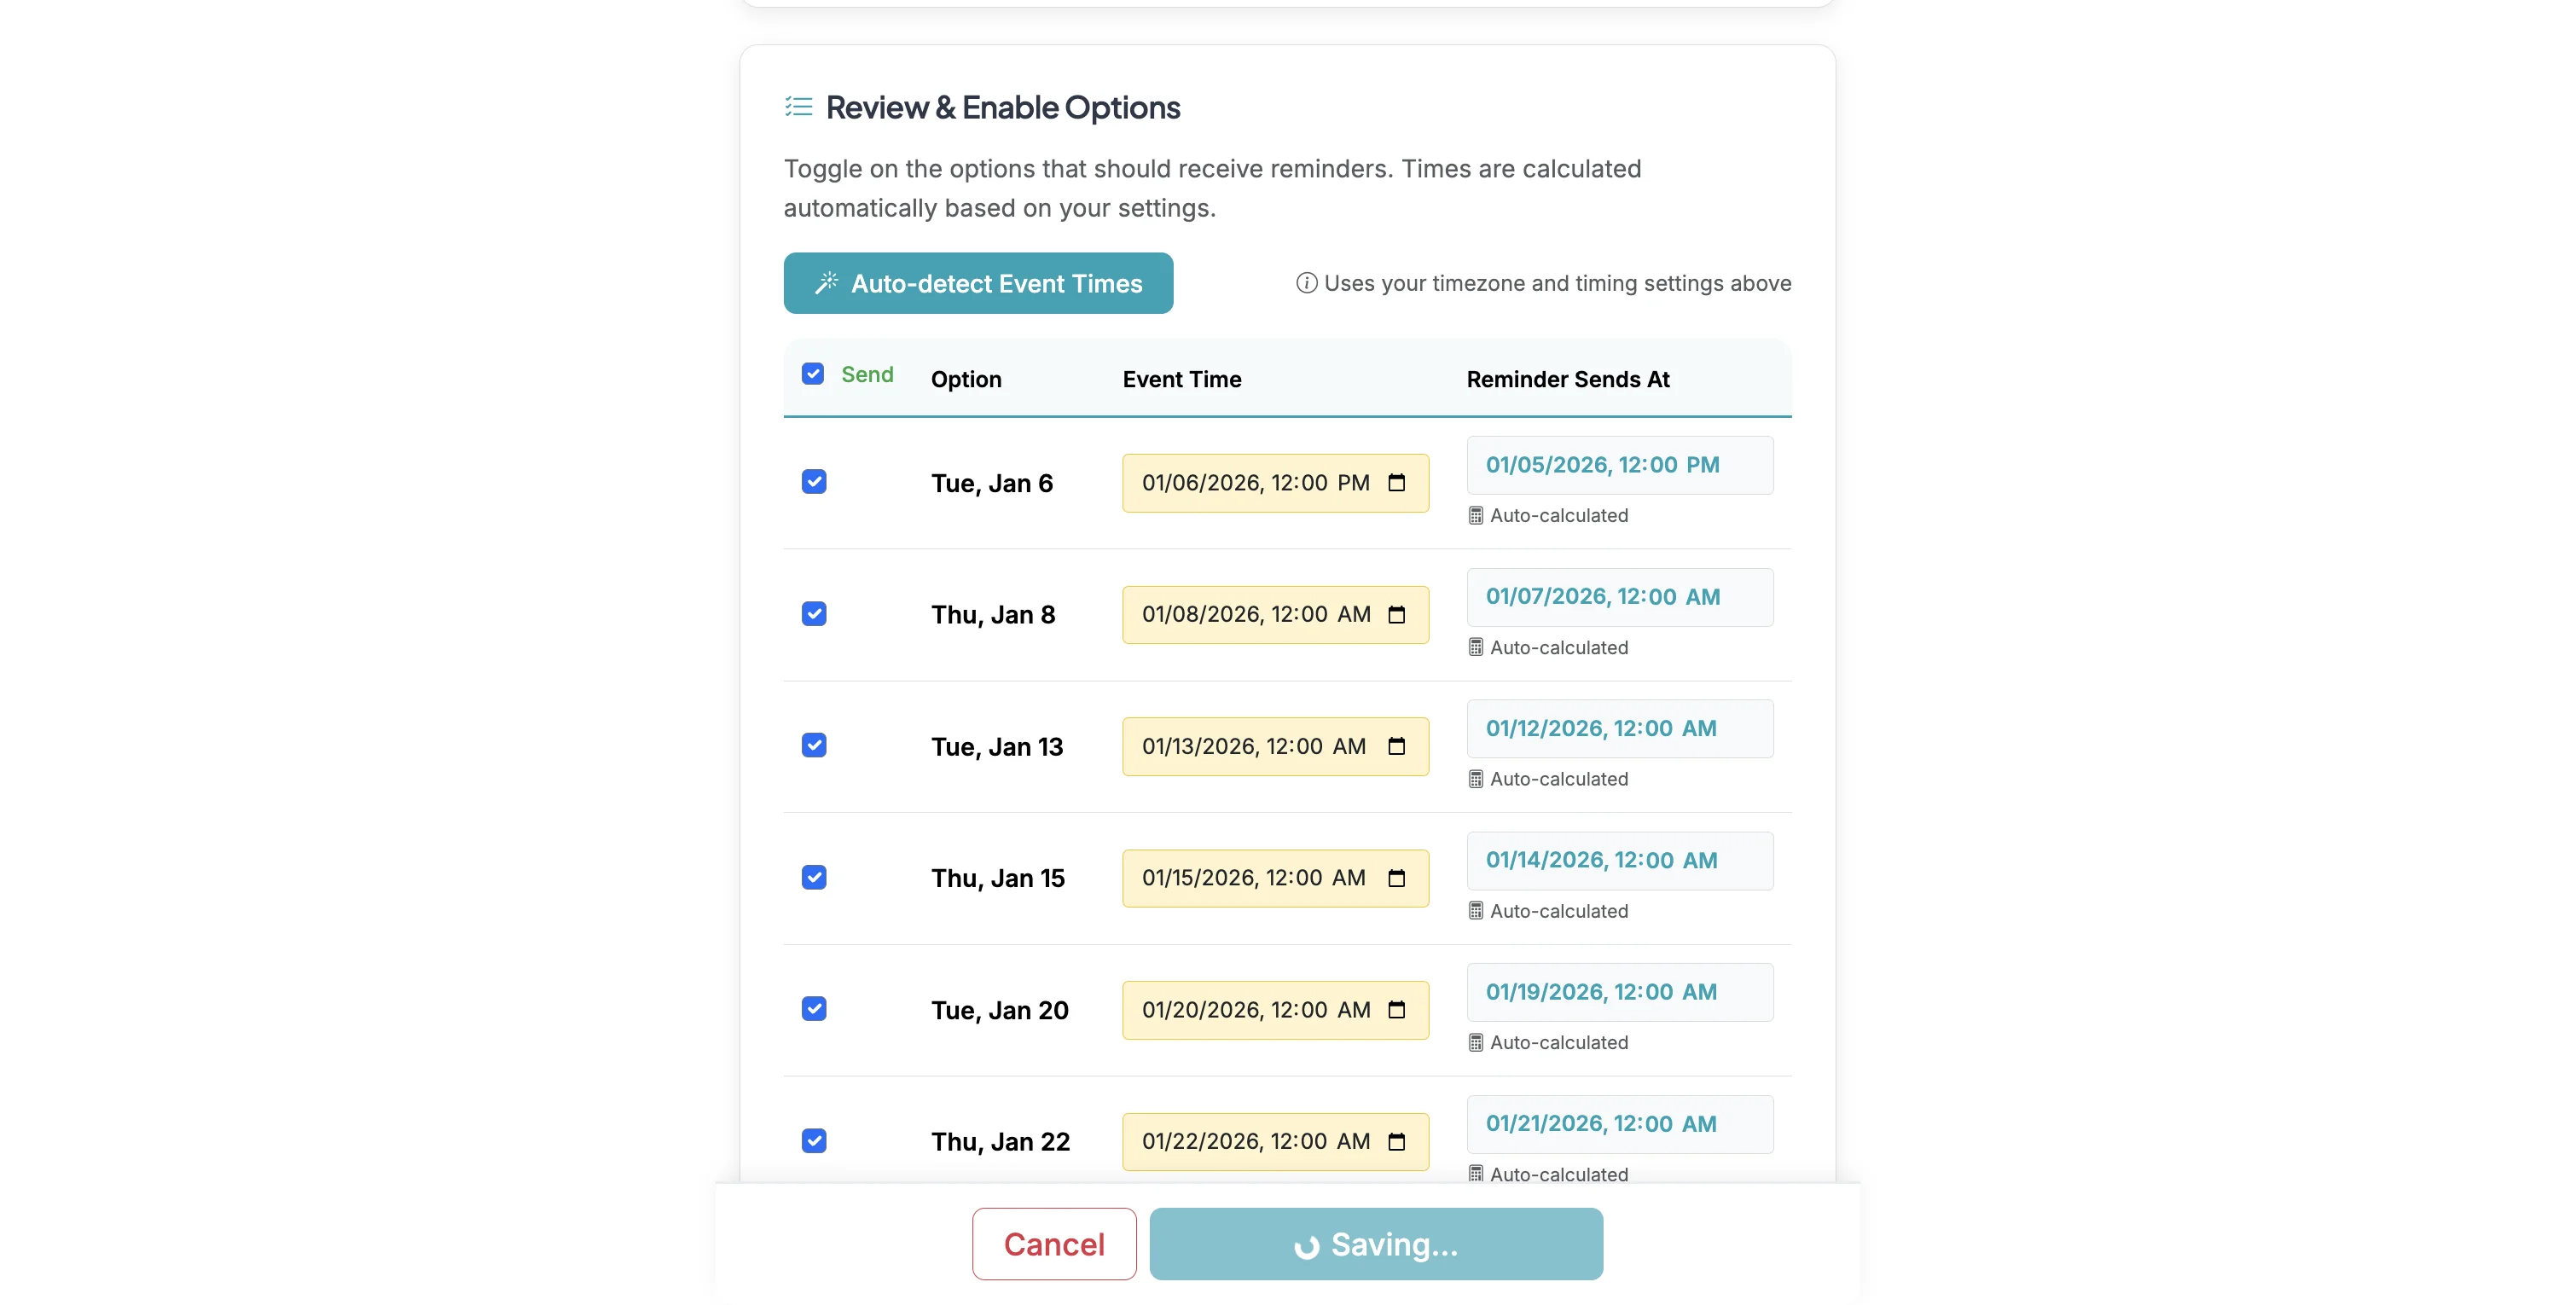Click the Auto-detect Event Times button
Screen dimensions: 2576x1305
(x=978, y=283)
